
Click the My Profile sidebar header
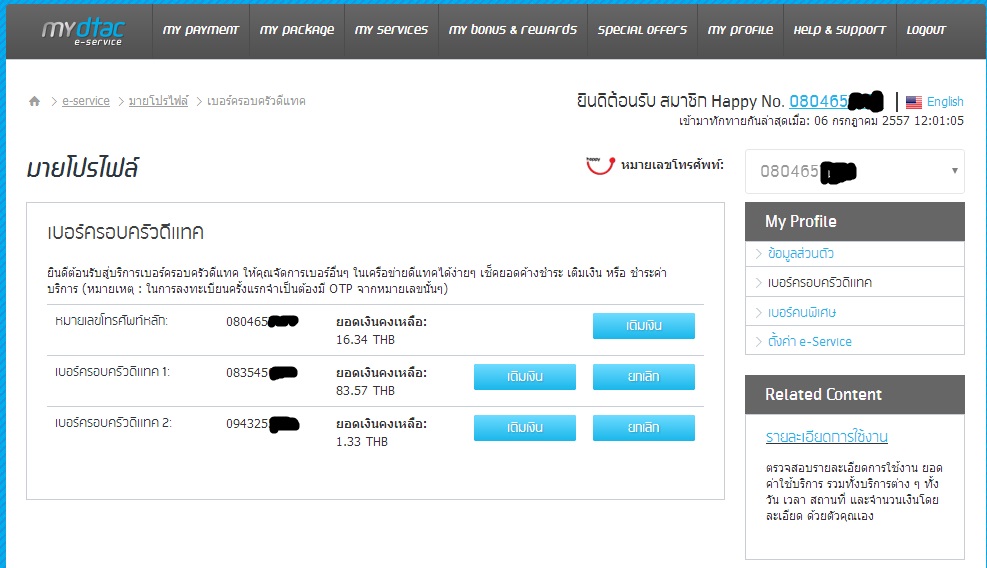(x=854, y=222)
